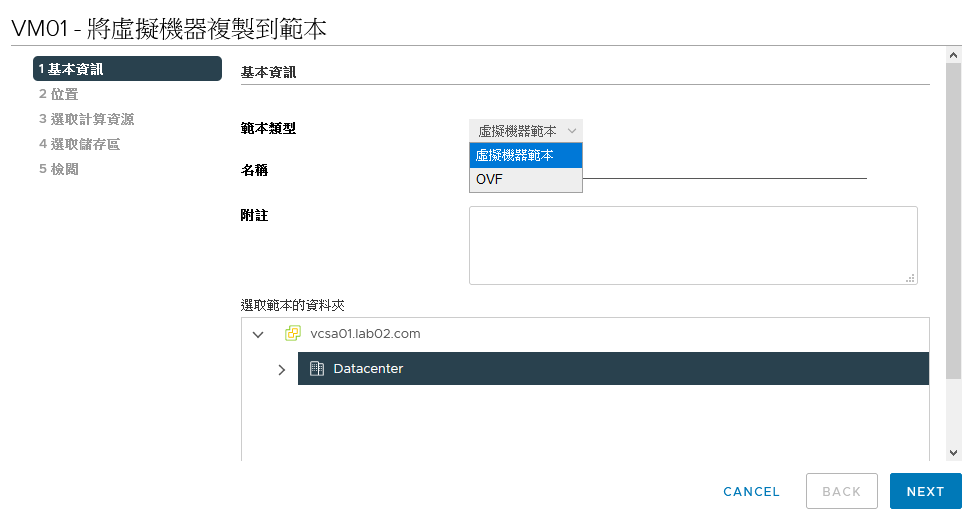Click the resize grip of 附註 textarea

pyautogui.click(x=910, y=278)
